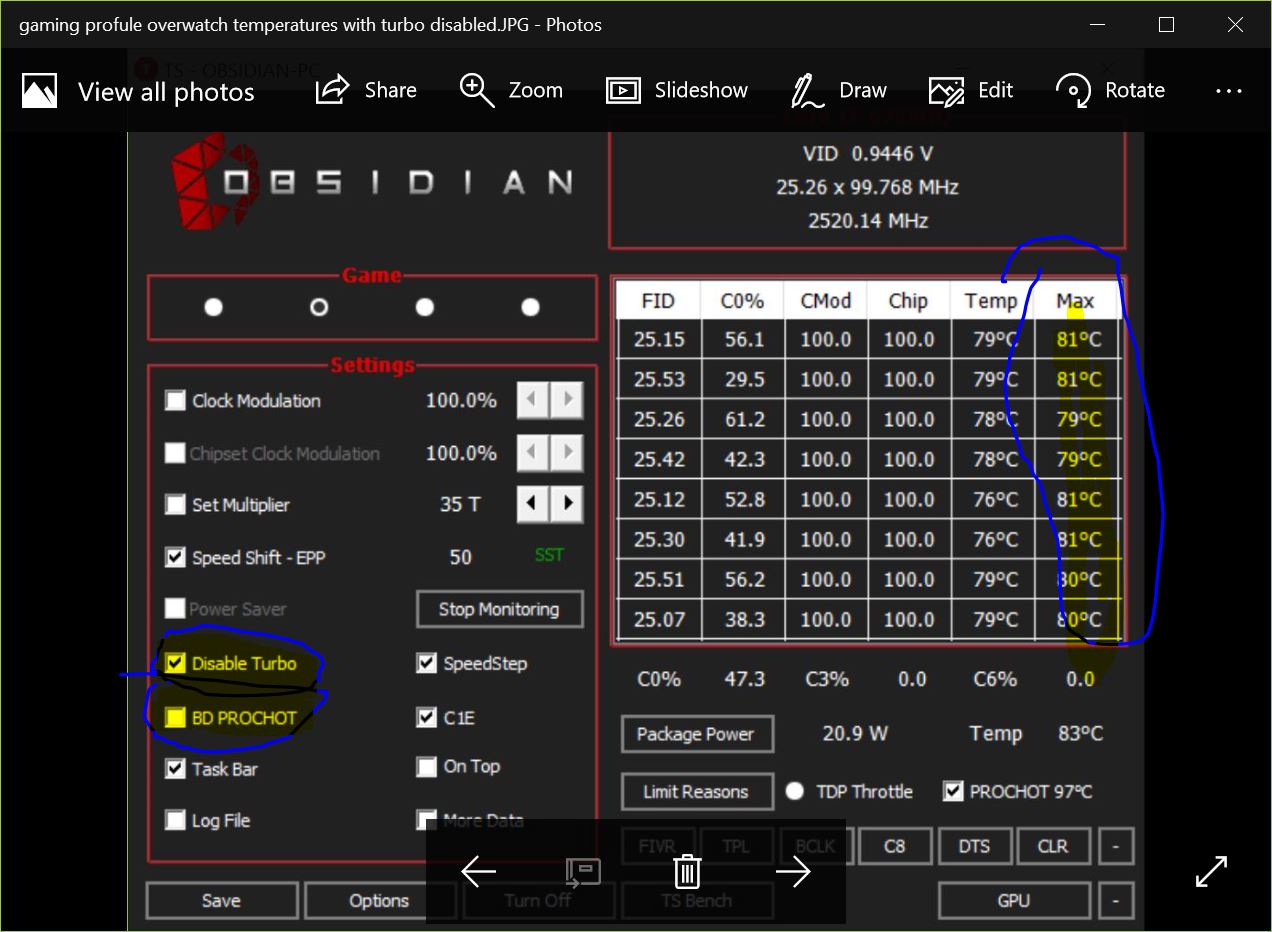Click the 83°C package temperature value
Image resolution: width=1272 pixels, height=932 pixels.
[x=1080, y=734]
